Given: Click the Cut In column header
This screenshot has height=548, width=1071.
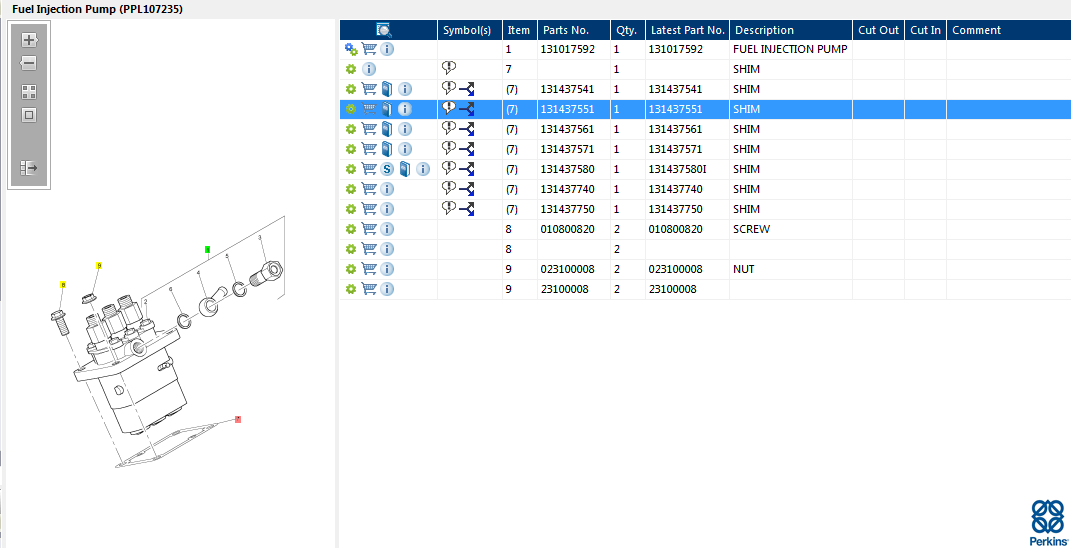Looking at the screenshot, I should click(926, 30).
